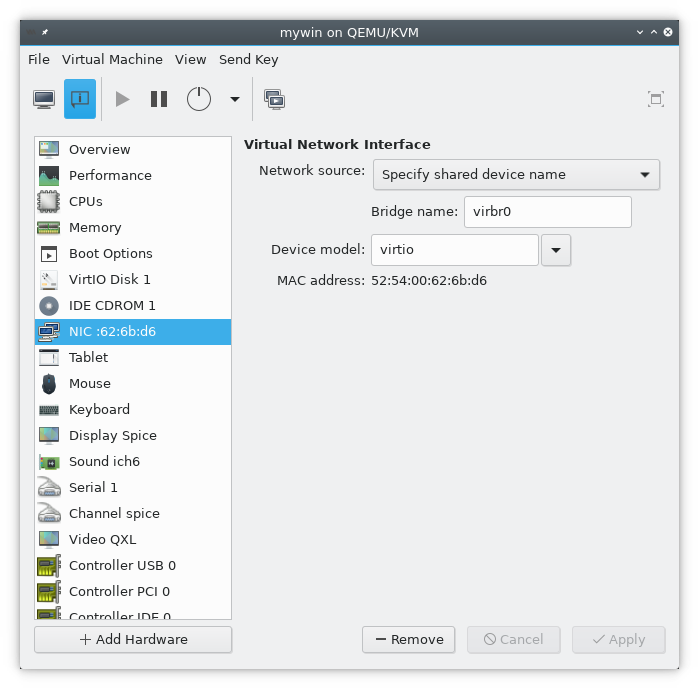Screen dimensions: 699x689
Task: Select the Controller PCI 0 label
Action: (x=119, y=591)
